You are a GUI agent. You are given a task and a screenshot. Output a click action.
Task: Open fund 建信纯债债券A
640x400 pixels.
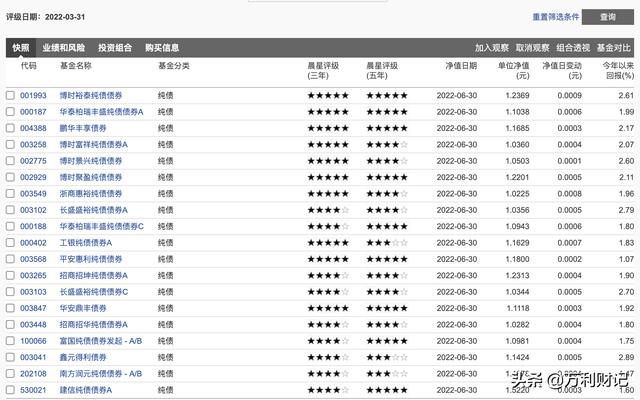tap(86, 390)
